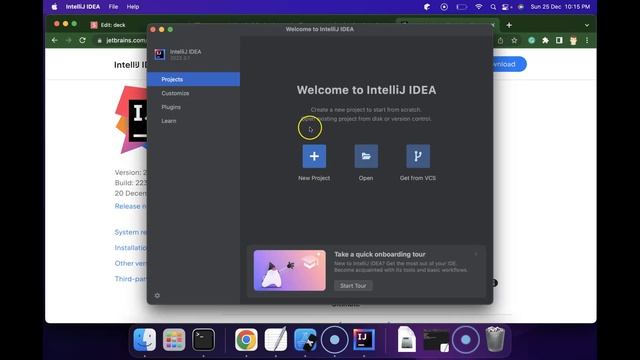The height and width of the screenshot is (360, 640).
Task: Click the recorder icon next to Trash
Action: point(465,340)
